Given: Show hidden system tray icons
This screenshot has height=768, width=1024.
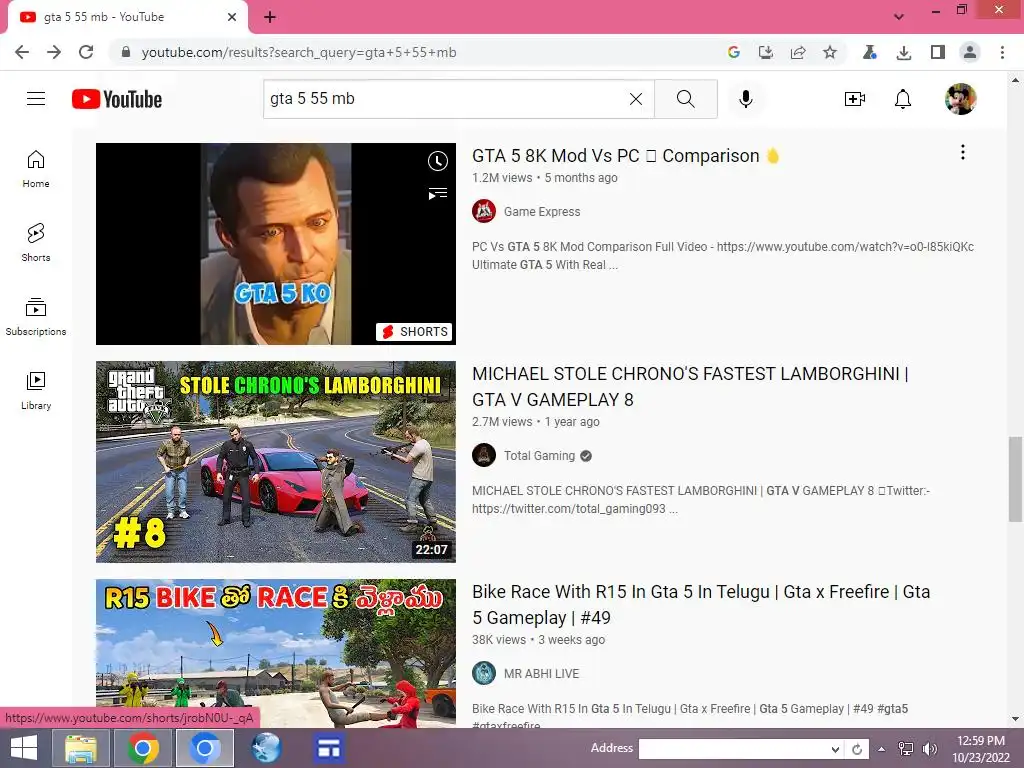Looking at the screenshot, I should click(x=882, y=749).
